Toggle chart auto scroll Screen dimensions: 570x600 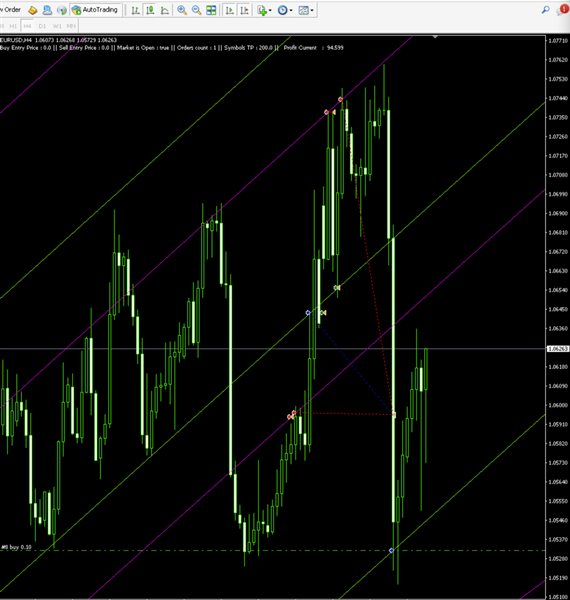[230, 10]
